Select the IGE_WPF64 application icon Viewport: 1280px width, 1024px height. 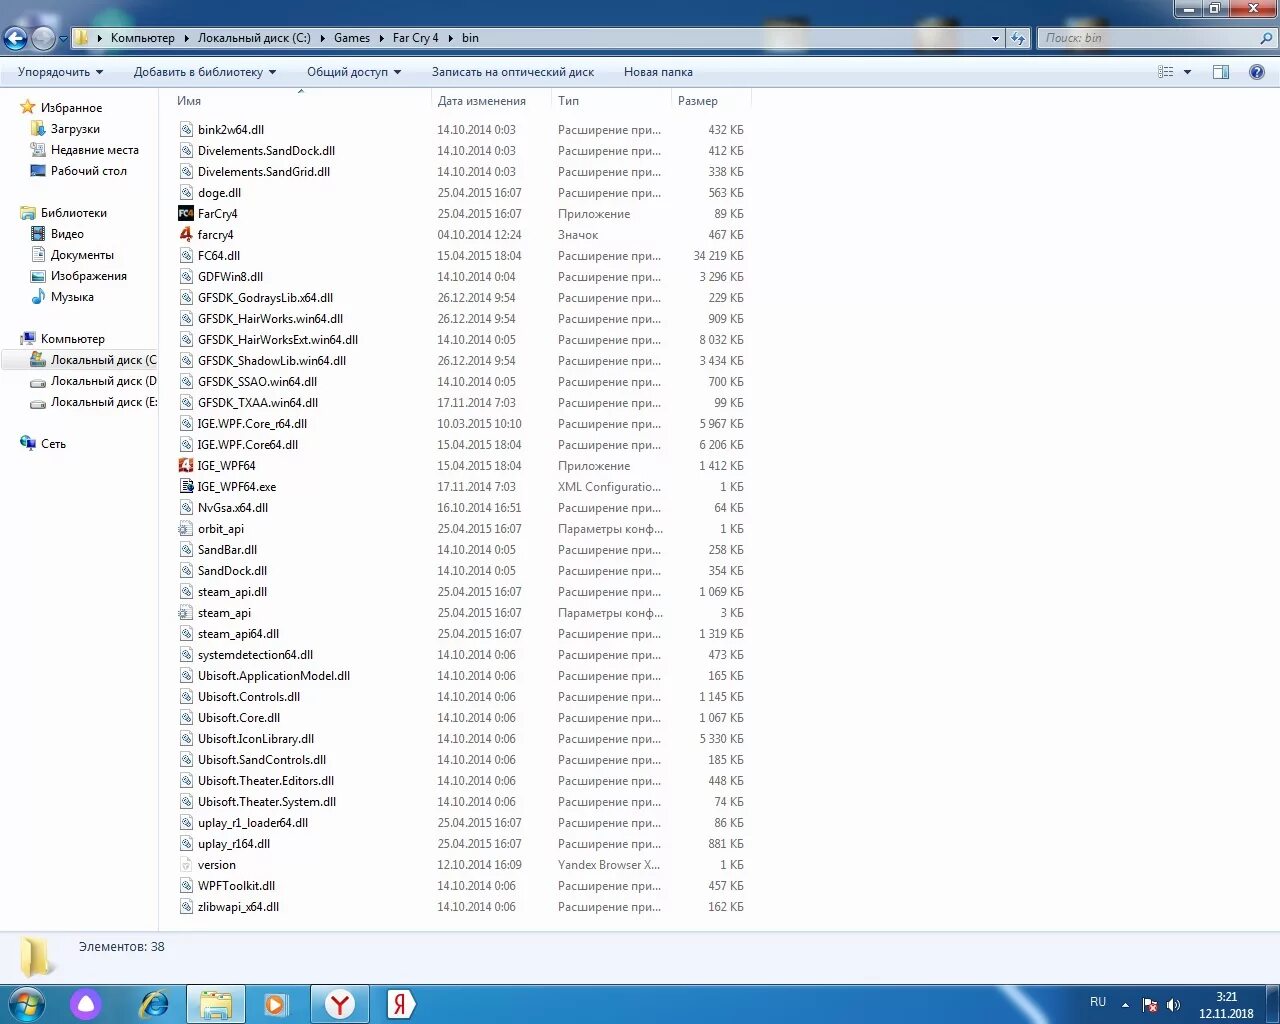click(x=186, y=466)
